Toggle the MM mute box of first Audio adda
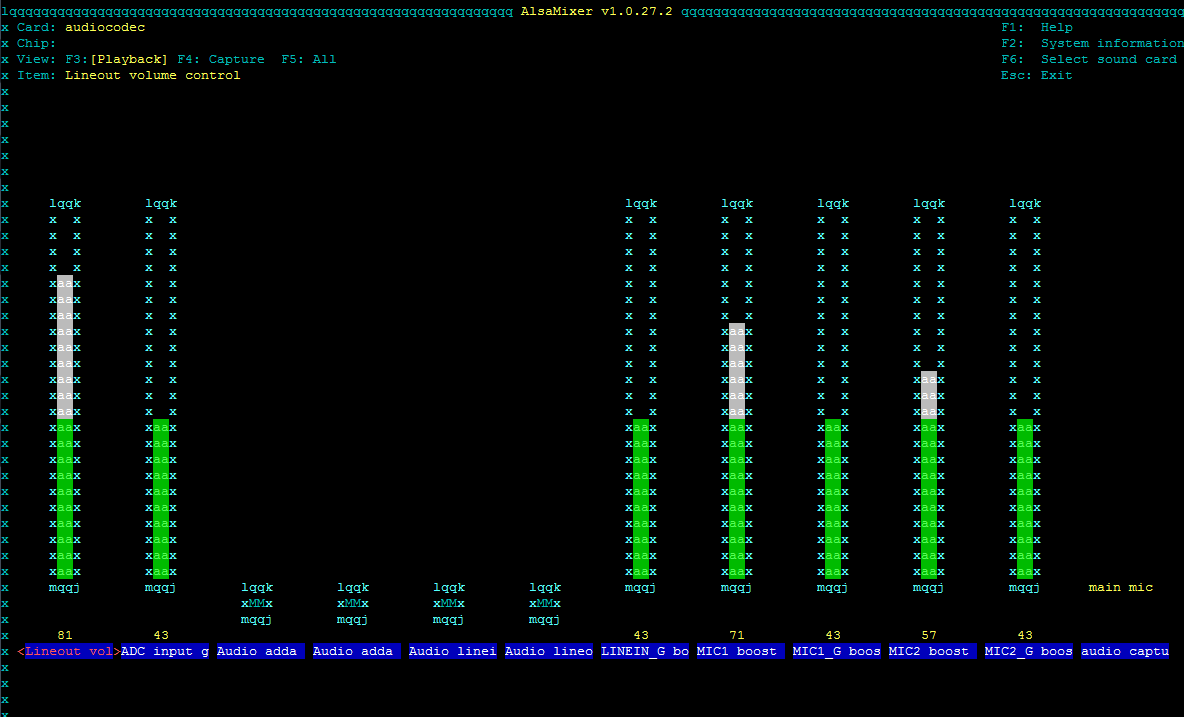1184x717 pixels. 257,604
